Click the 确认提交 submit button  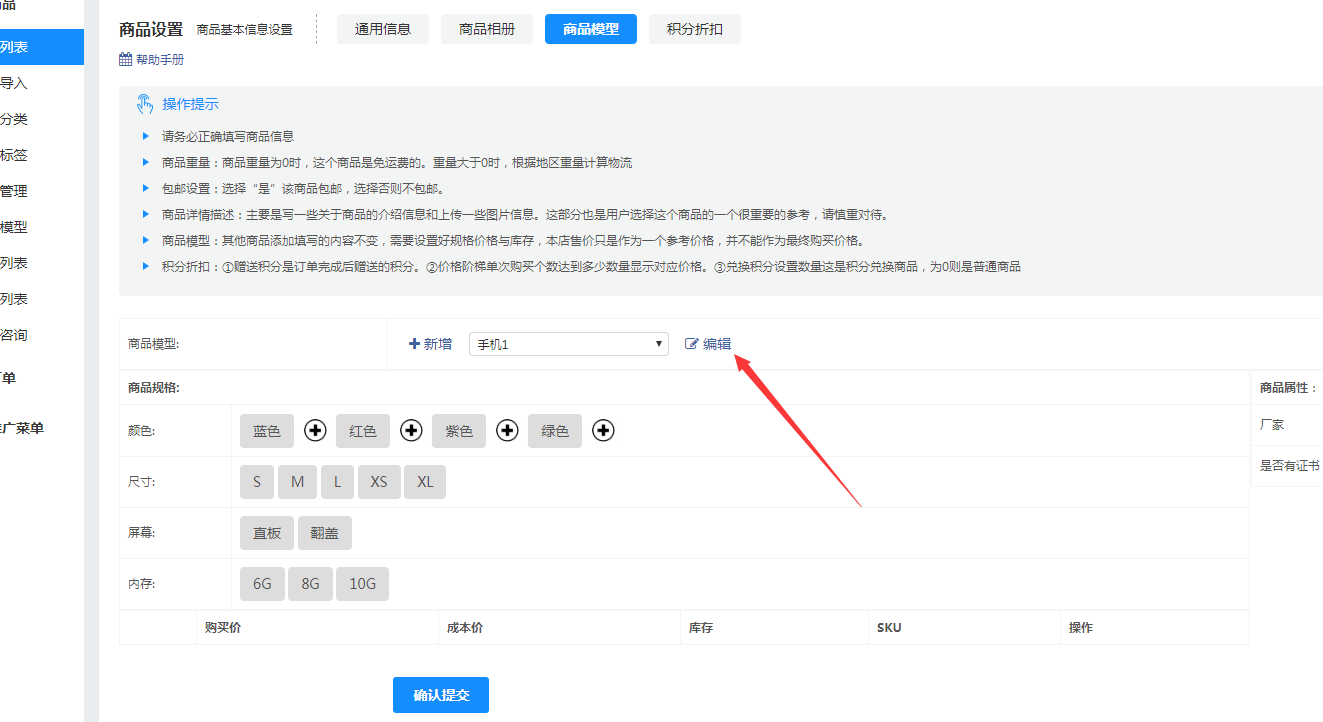click(440, 694)
